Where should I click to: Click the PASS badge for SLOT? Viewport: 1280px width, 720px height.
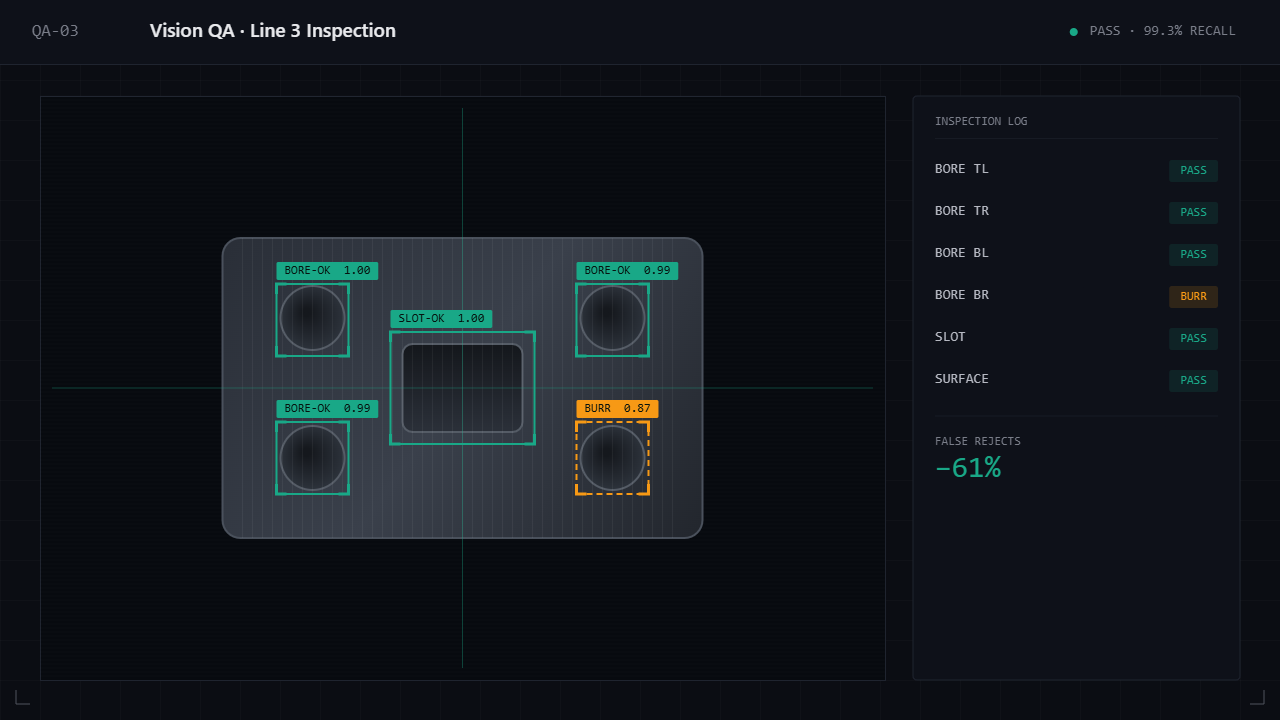tap(1193, 339)
